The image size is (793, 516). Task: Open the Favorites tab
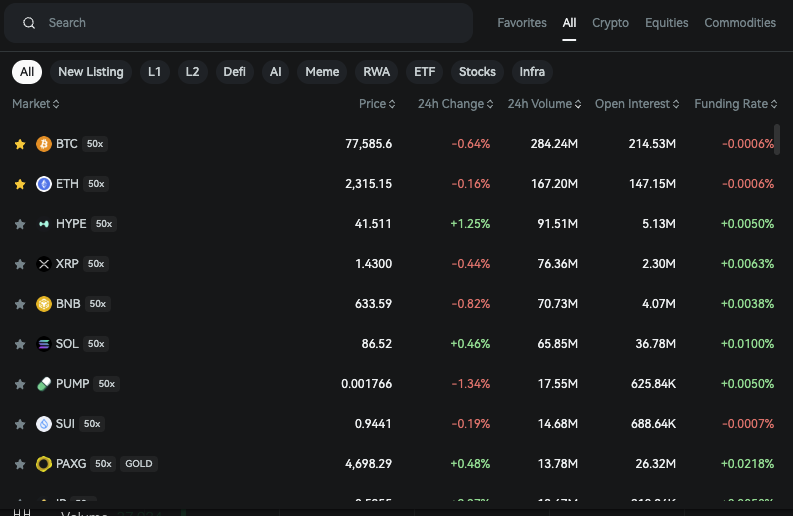(521, 23)
